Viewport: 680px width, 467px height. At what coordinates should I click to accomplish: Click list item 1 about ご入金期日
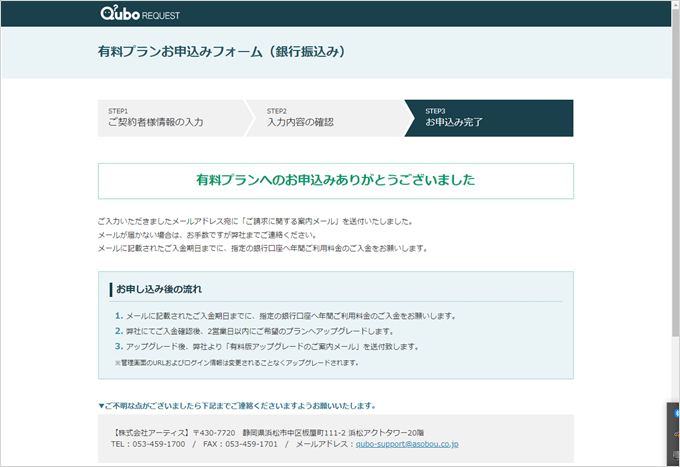coord(285,316)
